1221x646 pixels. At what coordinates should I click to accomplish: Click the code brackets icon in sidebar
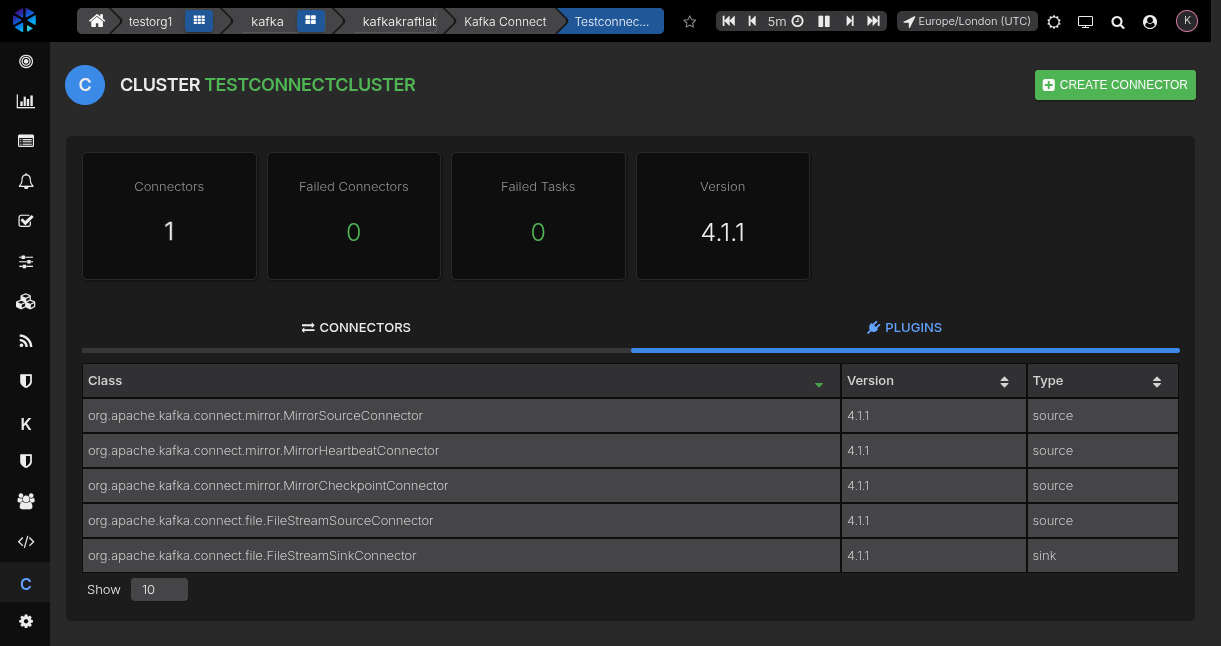pos(26,541)
